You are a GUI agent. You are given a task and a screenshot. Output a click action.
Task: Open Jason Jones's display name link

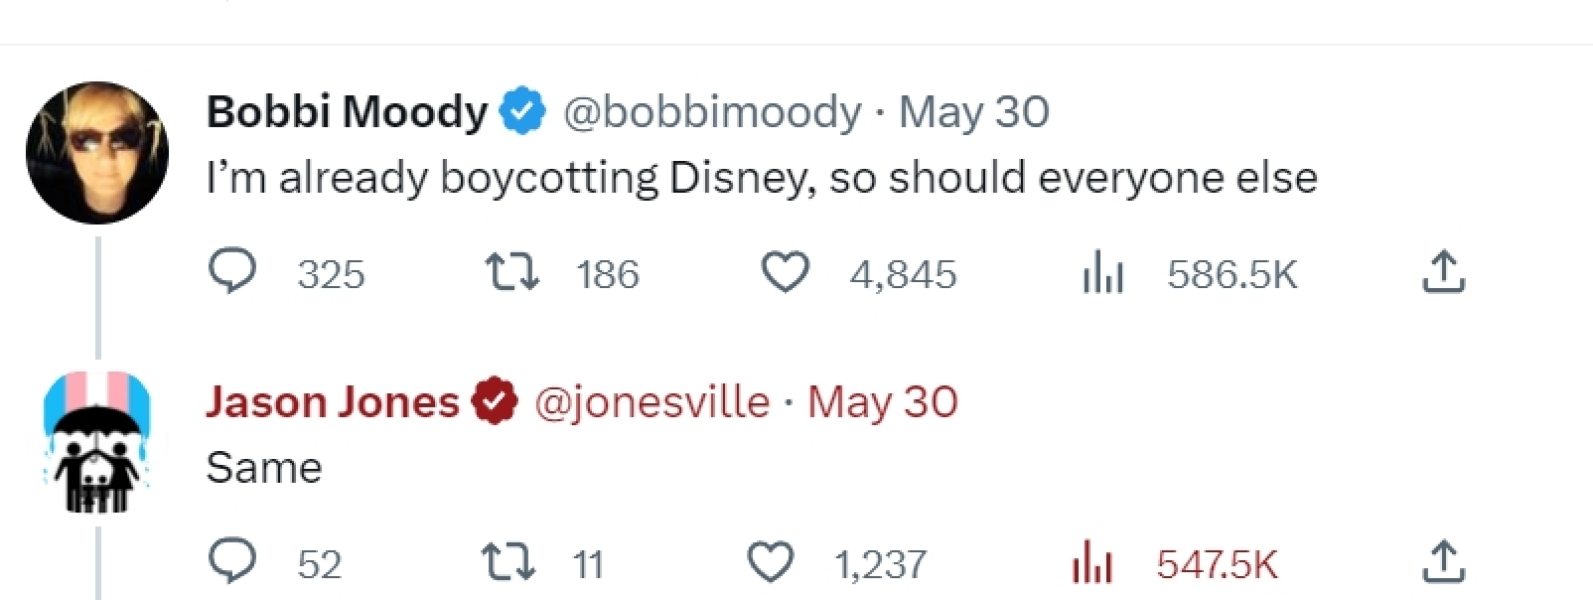click(332, 402)
